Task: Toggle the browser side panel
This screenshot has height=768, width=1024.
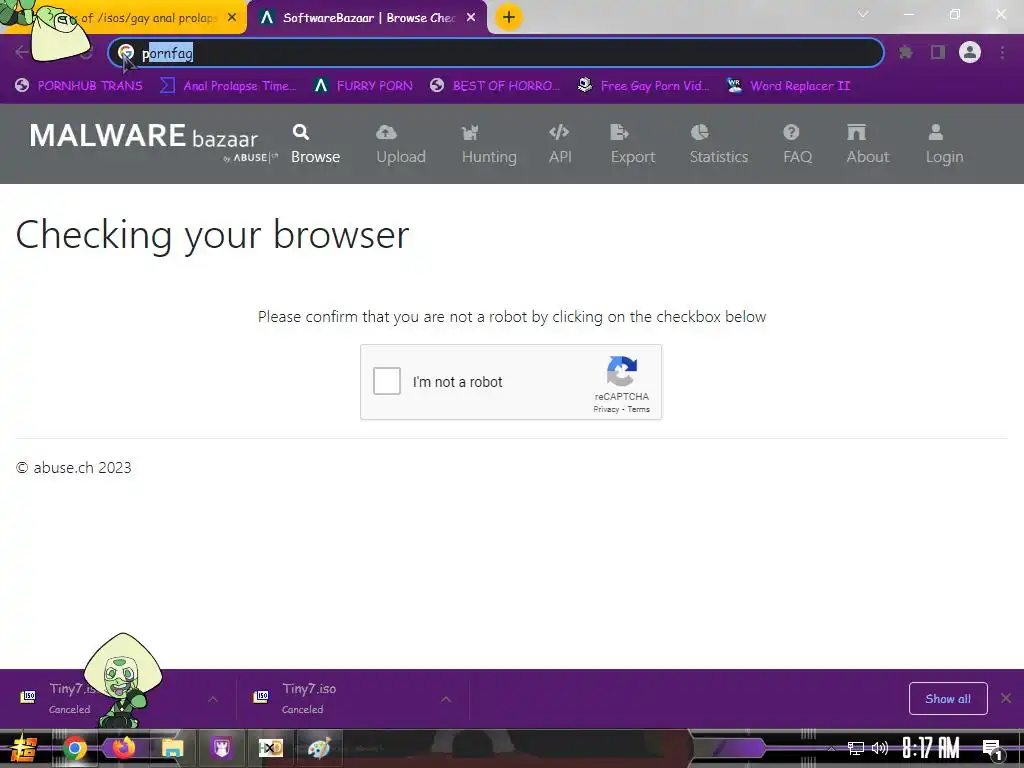Action: pos(938,52)
